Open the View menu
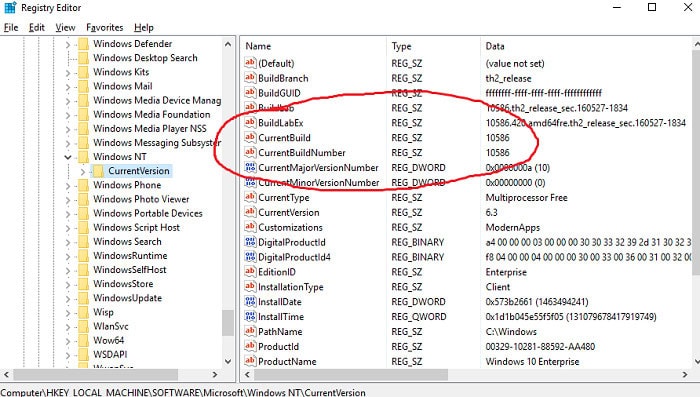This screenshot has height=397, width=700. click(x=65, y=28)
